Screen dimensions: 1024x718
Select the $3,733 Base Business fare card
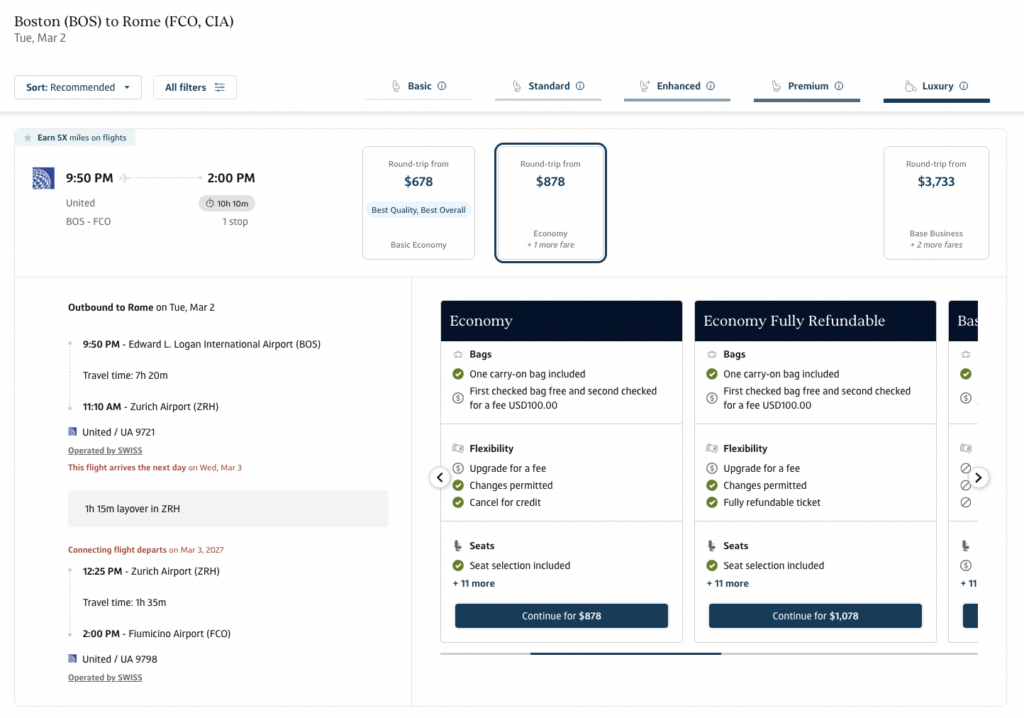tap(936, 203)
